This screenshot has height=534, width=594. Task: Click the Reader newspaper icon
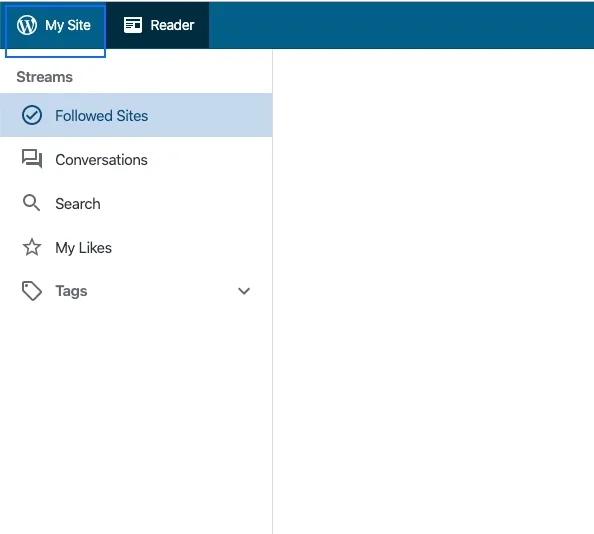point(133,25)
